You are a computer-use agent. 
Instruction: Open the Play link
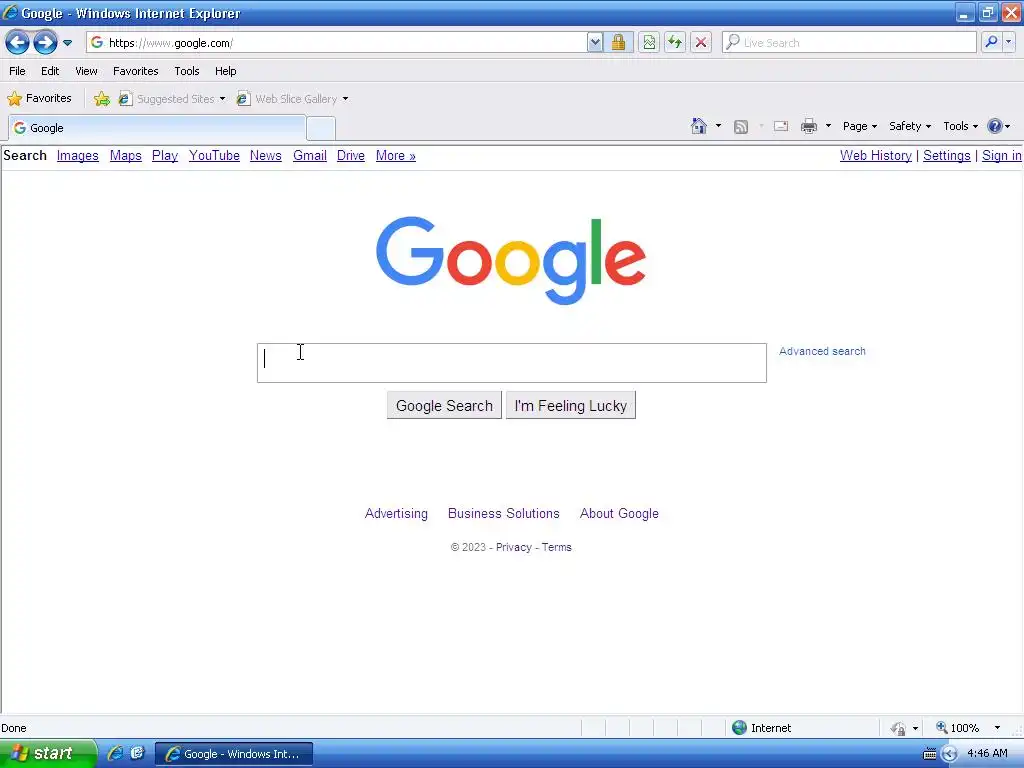click(x=165, y=155)
